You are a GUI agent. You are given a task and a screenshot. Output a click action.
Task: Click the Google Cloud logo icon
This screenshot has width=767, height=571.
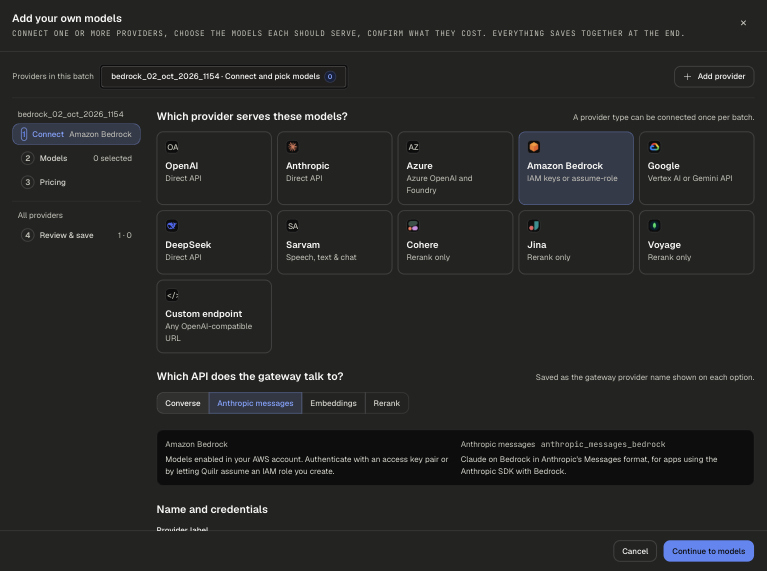point(654,147)
